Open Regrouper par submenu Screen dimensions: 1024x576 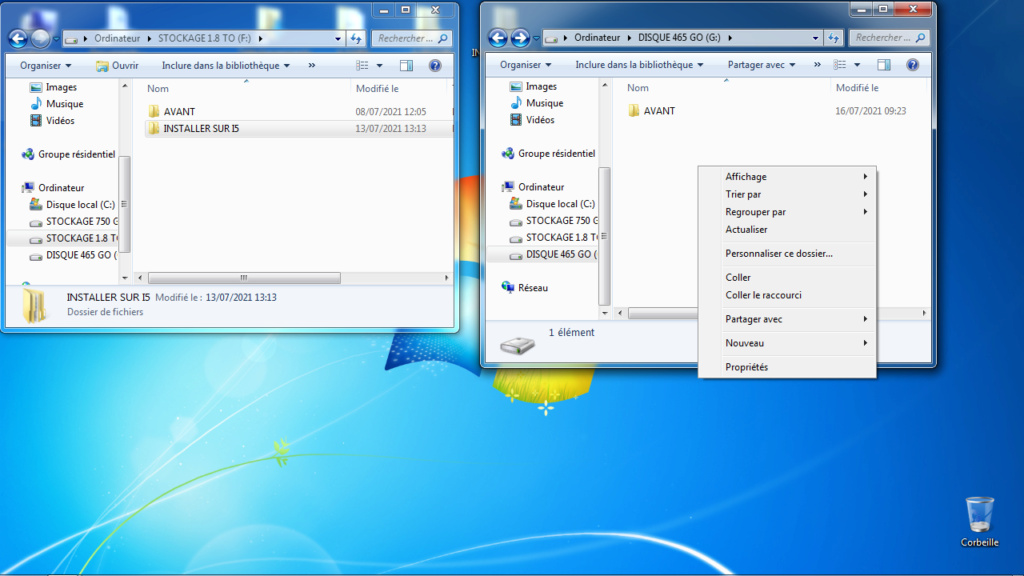click(x=787, y=212)
